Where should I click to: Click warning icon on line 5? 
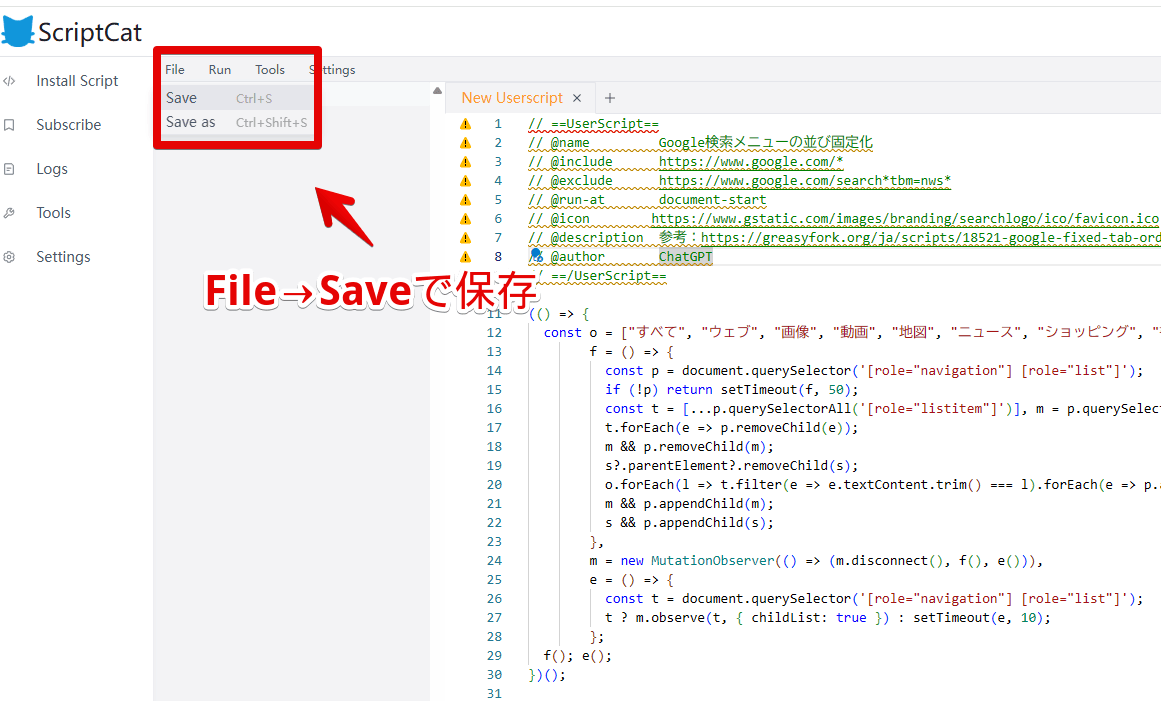465,200
